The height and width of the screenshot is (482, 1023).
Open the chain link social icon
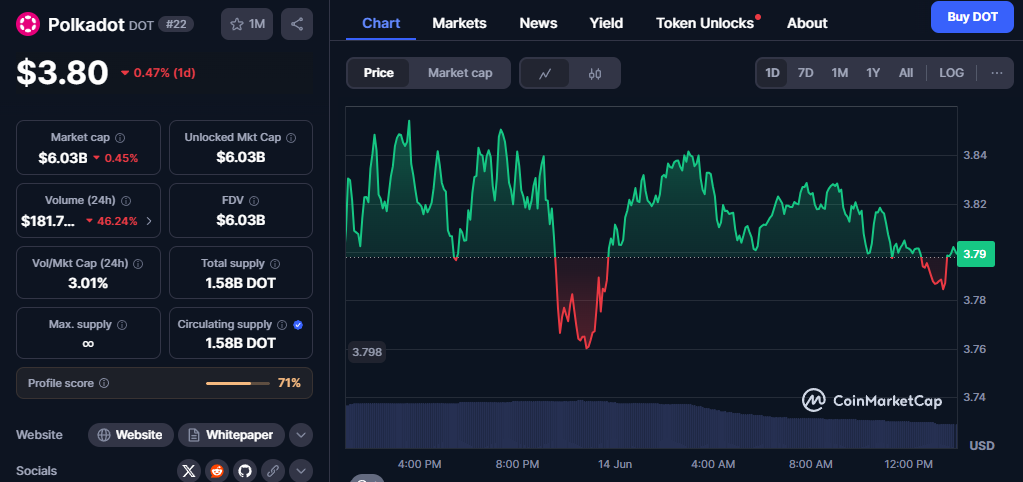272,471
